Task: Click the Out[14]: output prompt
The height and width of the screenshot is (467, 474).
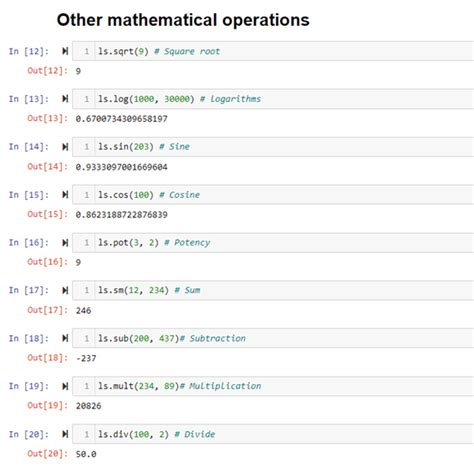Action: [x=47, y=166]
